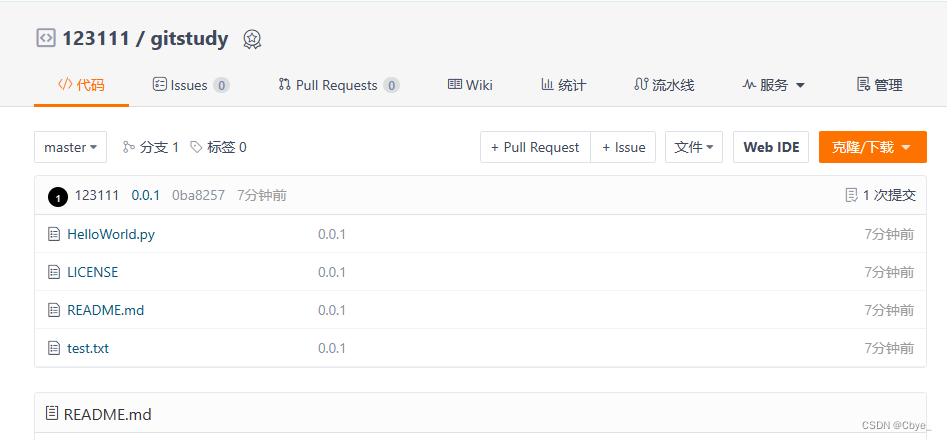View 标签 0 tags link
This screenshot has height=440, width=947.
click(x=218, y=147)
